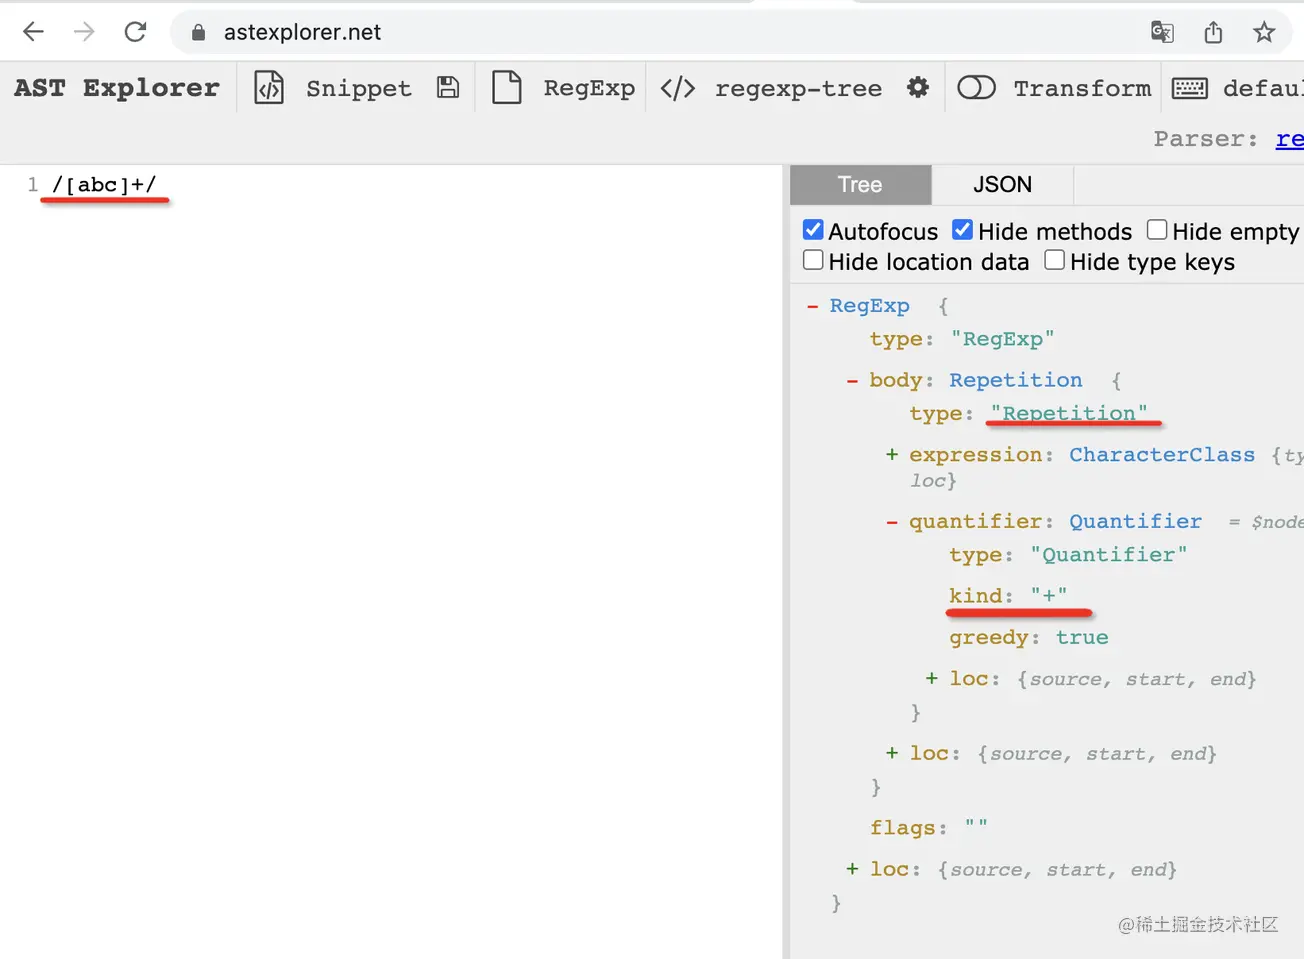The width and height of the screenshot is (1304, 959).
Task: Select the kind key in quantifier
Action: coord(976,596)
